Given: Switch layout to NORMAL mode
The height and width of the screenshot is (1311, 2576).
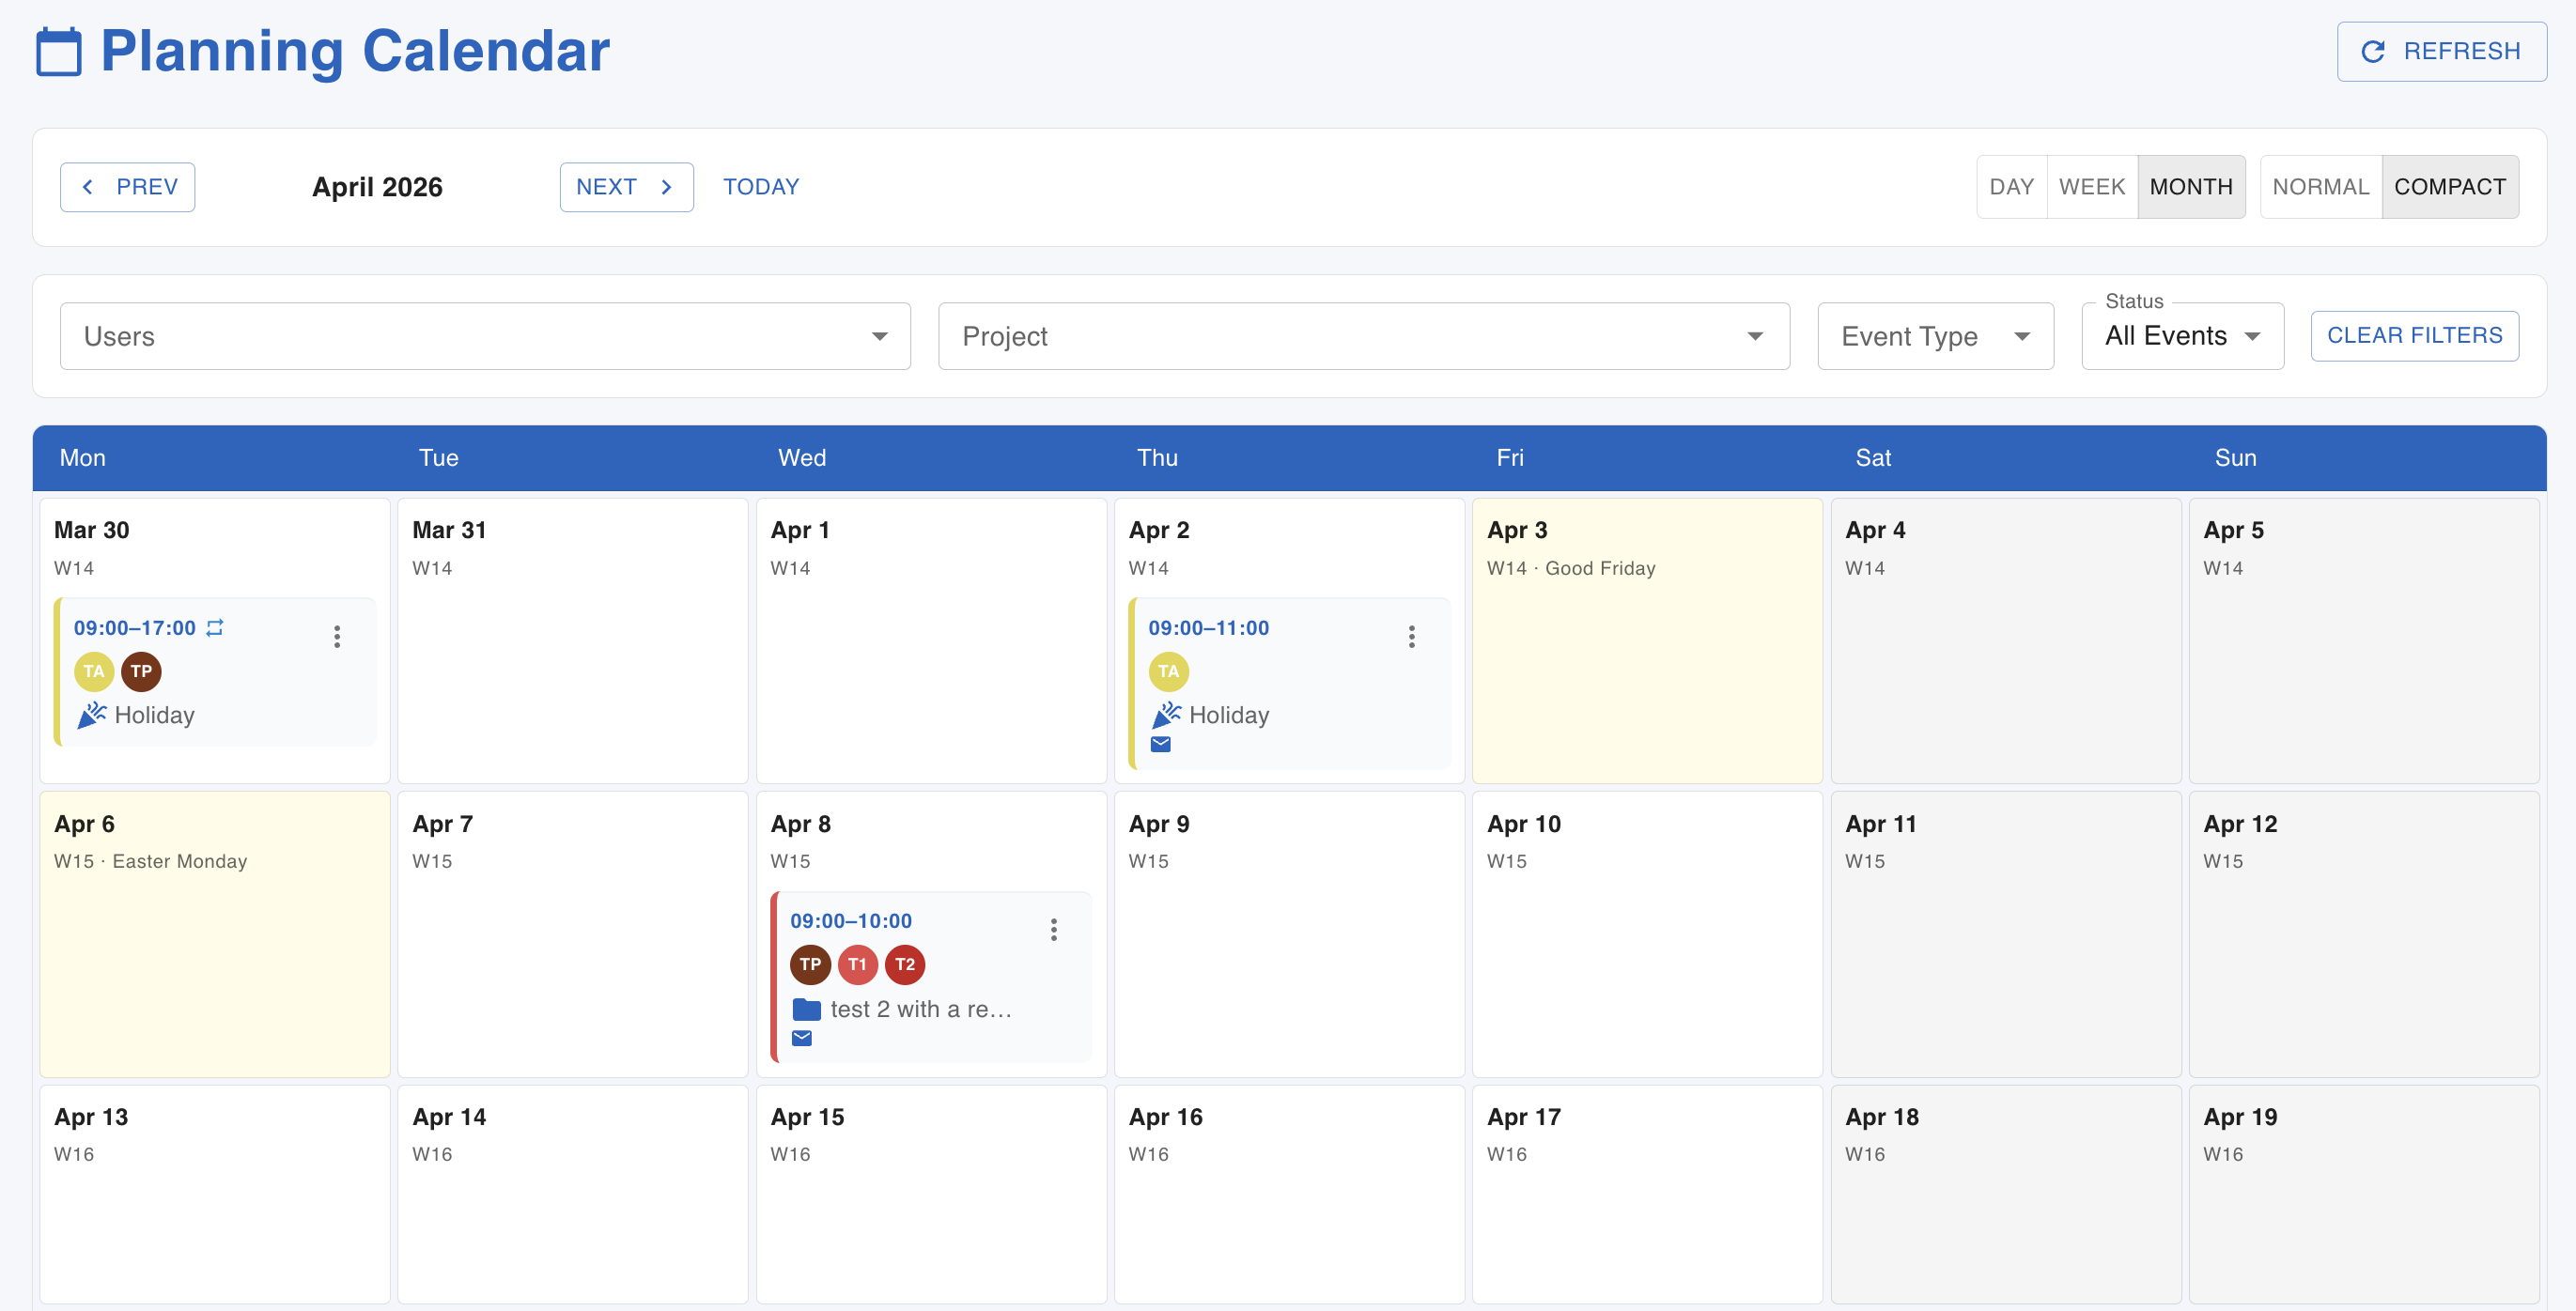Looking at the screenshot, I should tap(2320, 186).
